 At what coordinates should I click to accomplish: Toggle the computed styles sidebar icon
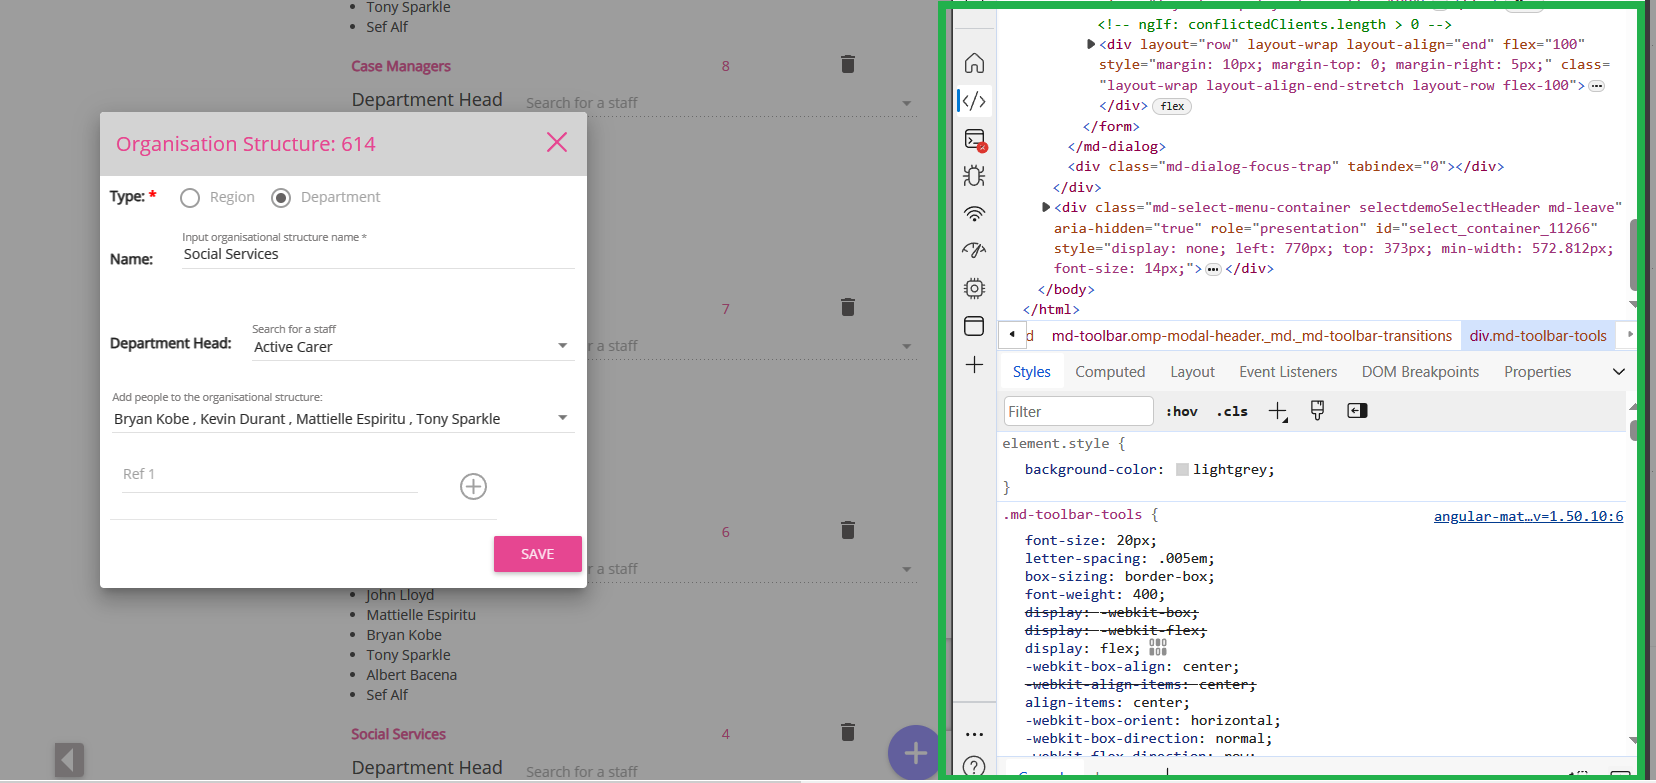pos(1357,411)
